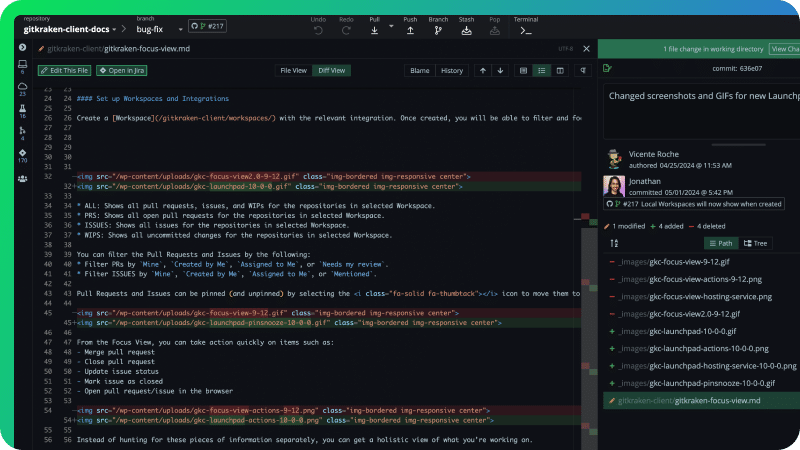Switch to File View tab

pos(293,70)
